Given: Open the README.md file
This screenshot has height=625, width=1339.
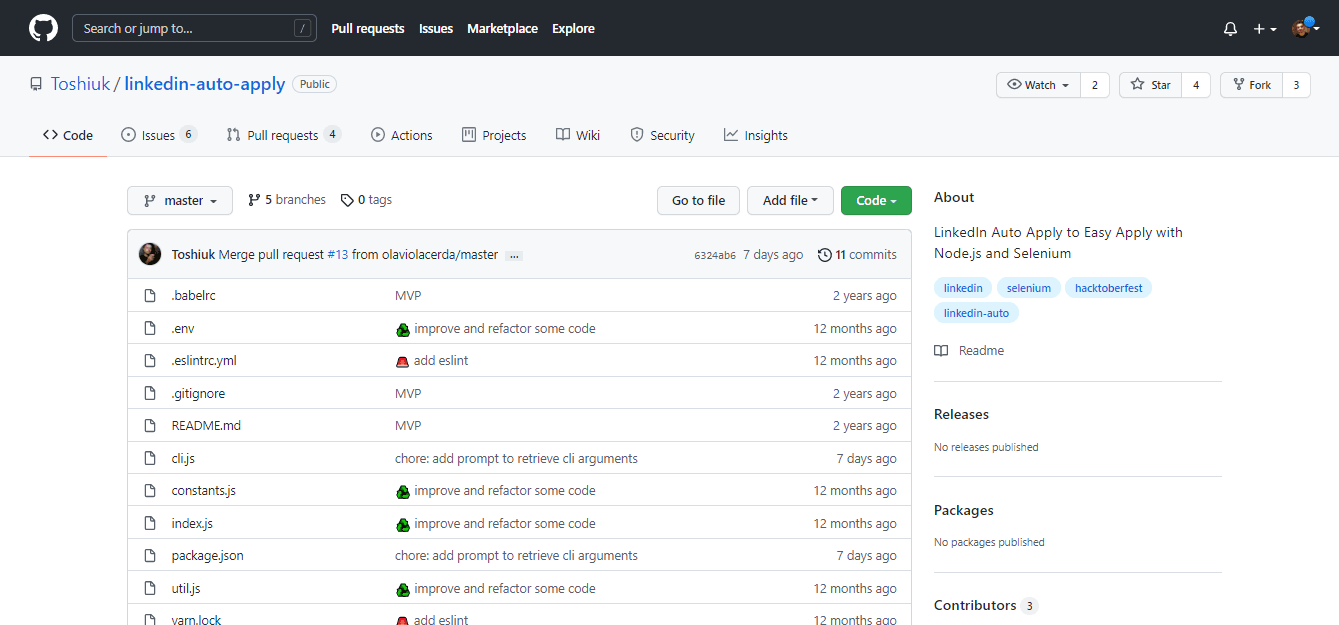Looking at the screenshot, I should point(206,426).
